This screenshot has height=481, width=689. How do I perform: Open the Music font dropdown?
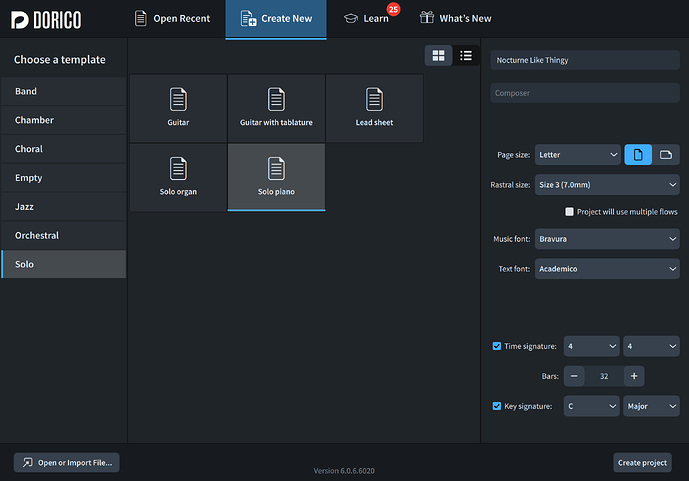607,239
